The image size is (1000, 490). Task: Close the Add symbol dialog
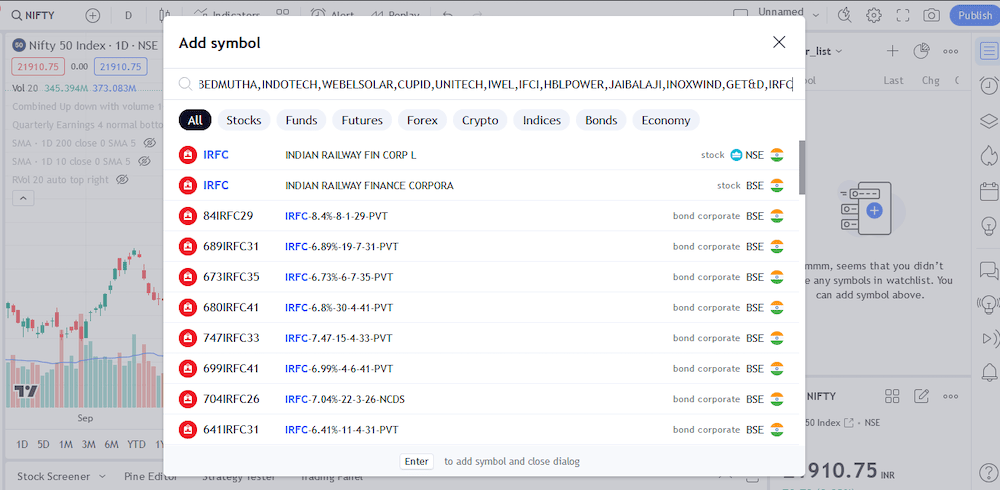779,42
